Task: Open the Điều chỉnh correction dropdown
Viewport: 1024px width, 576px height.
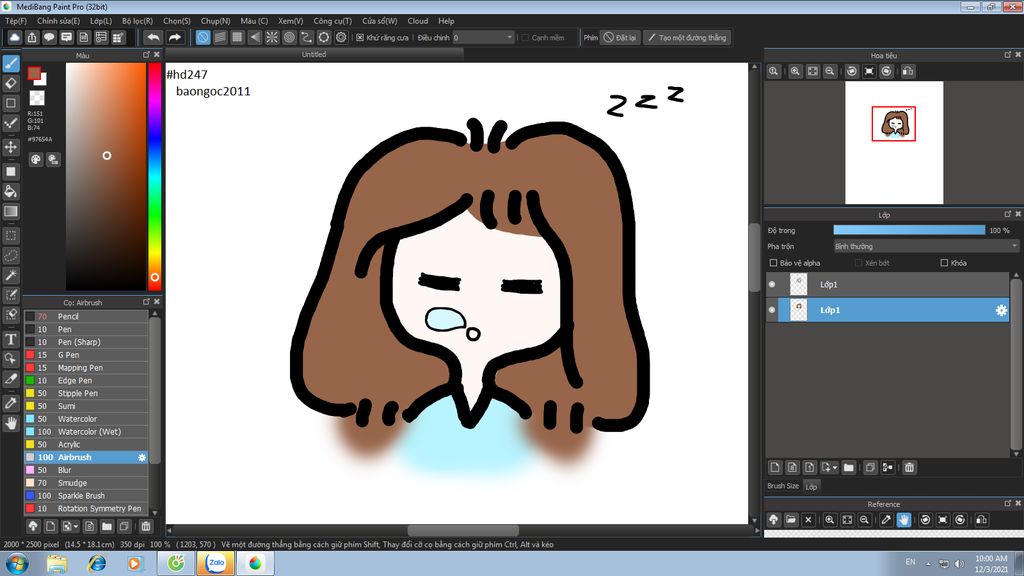Action: pyautogui.click(x=483, y=38)
